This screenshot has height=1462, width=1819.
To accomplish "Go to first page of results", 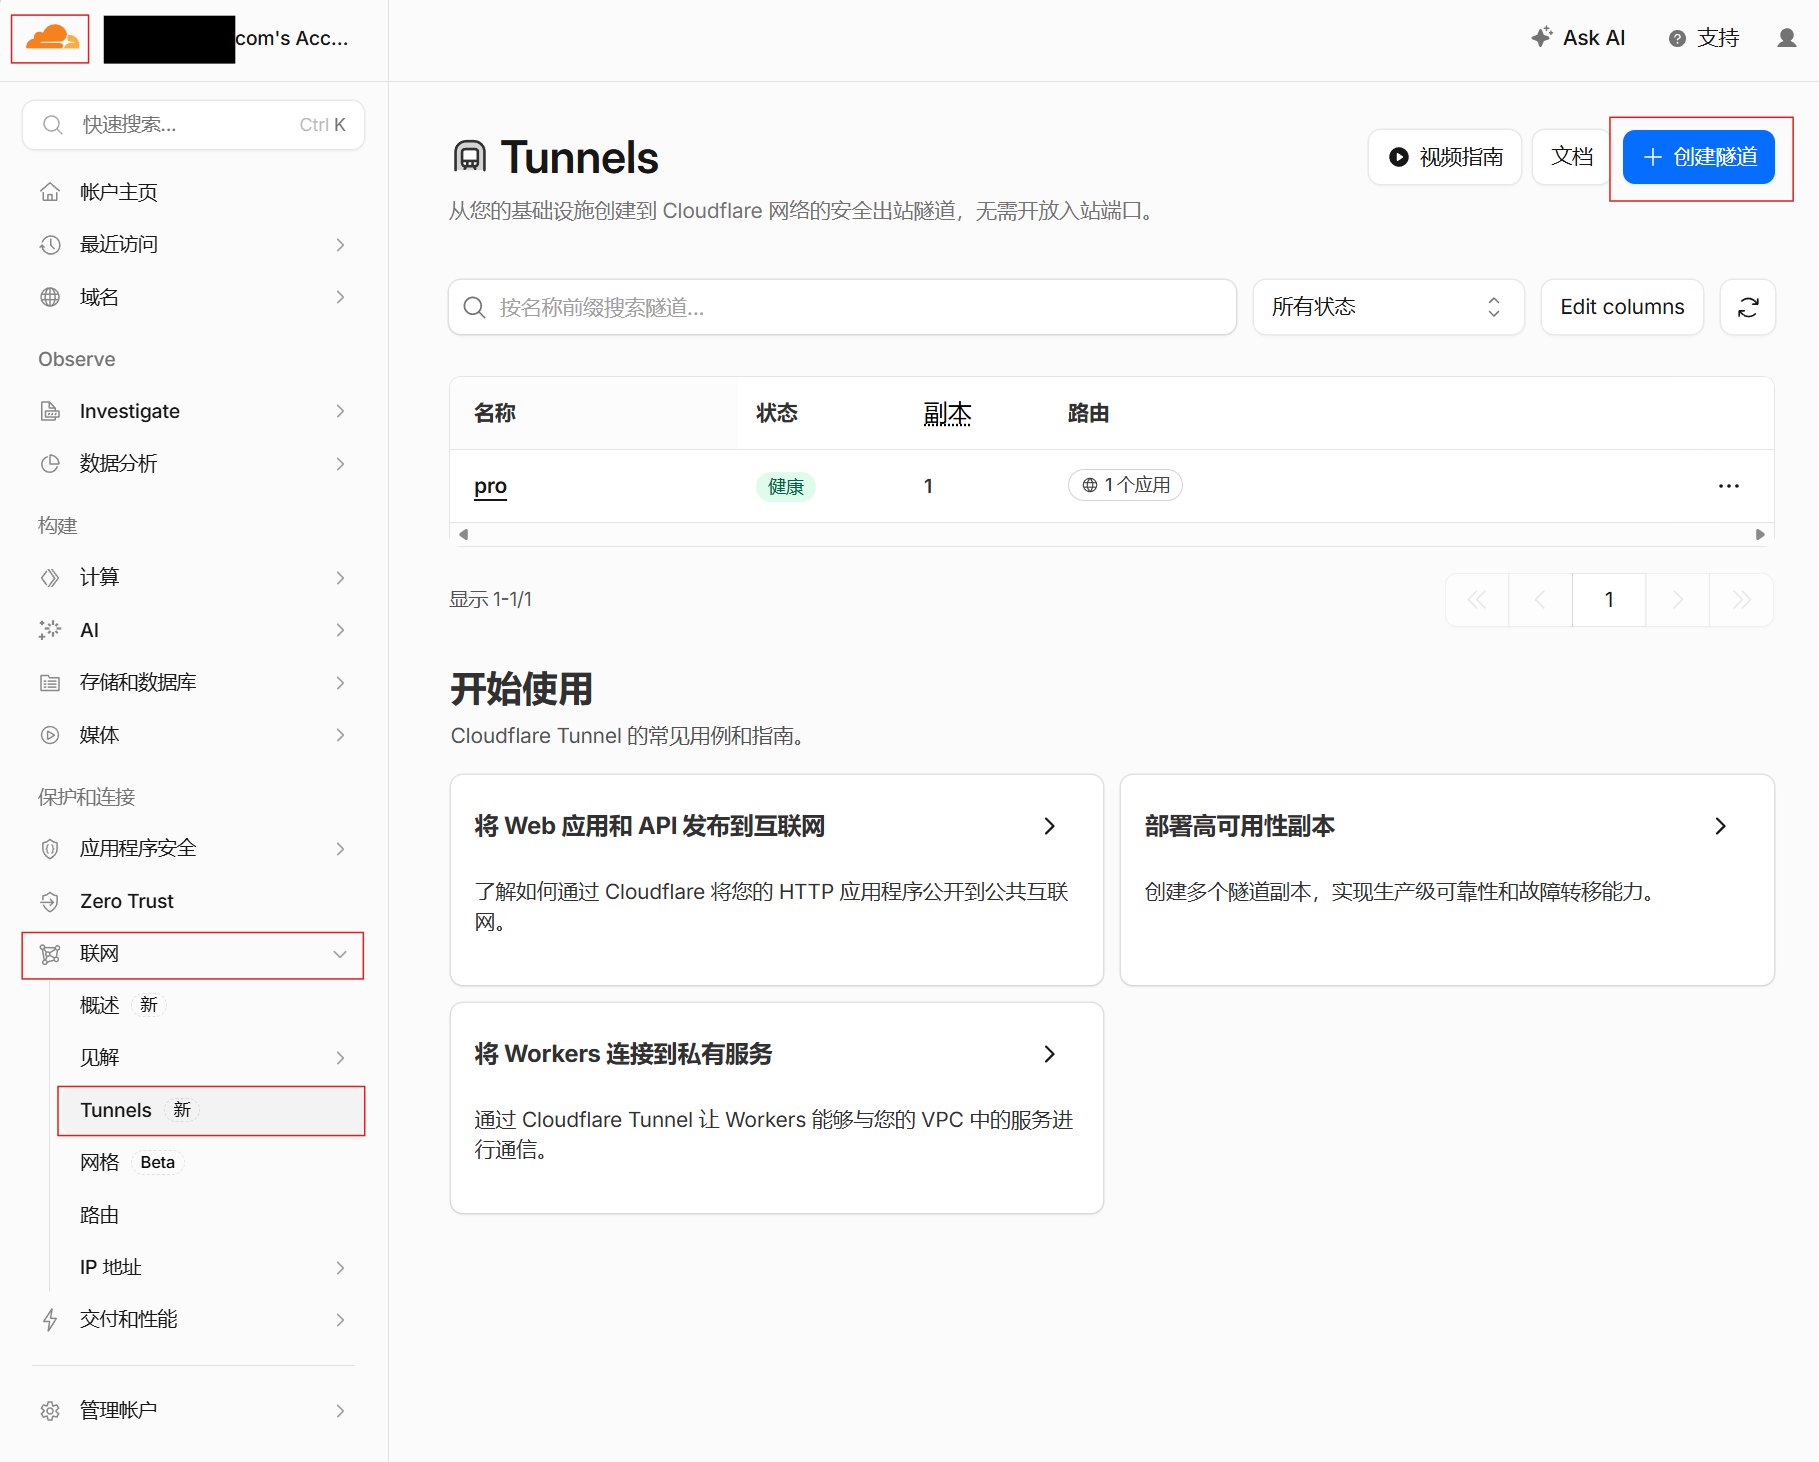I will [1476, 600].
